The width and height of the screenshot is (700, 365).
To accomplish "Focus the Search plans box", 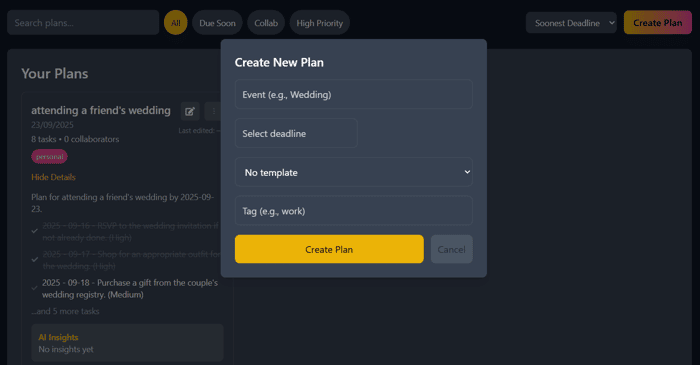I will click(x=83, y=22).
